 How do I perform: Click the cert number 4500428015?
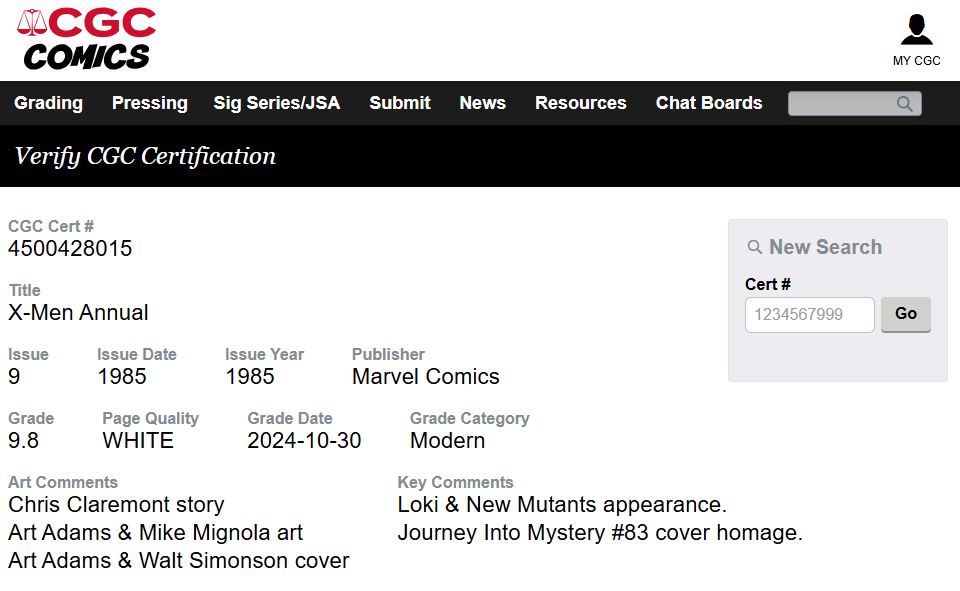tap(70, 249)
